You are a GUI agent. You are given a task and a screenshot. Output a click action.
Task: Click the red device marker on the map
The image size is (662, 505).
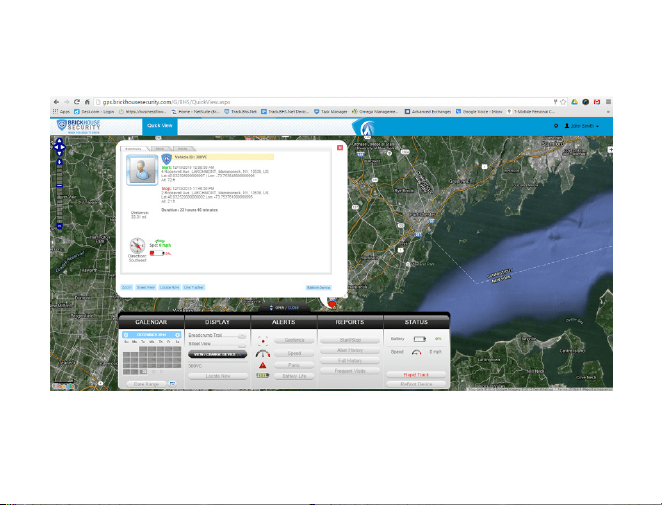(x=332, y=303)
